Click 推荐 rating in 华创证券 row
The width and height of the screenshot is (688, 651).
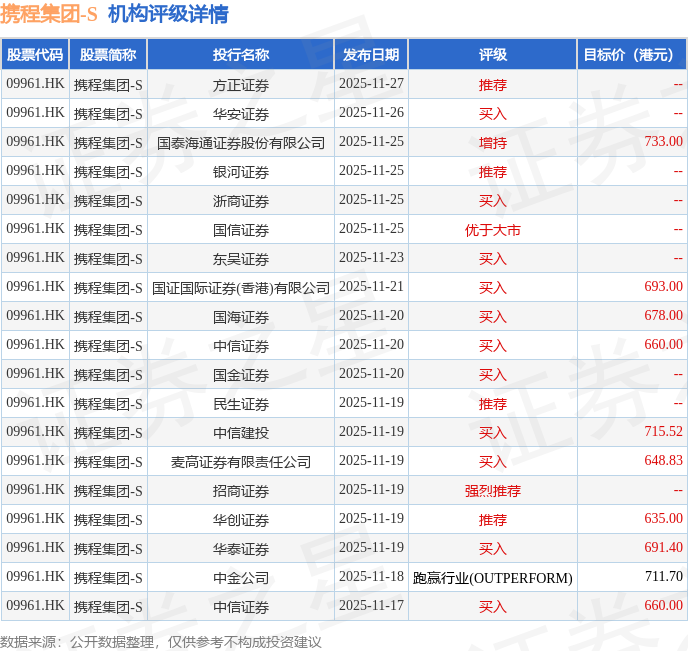point(493,520)
